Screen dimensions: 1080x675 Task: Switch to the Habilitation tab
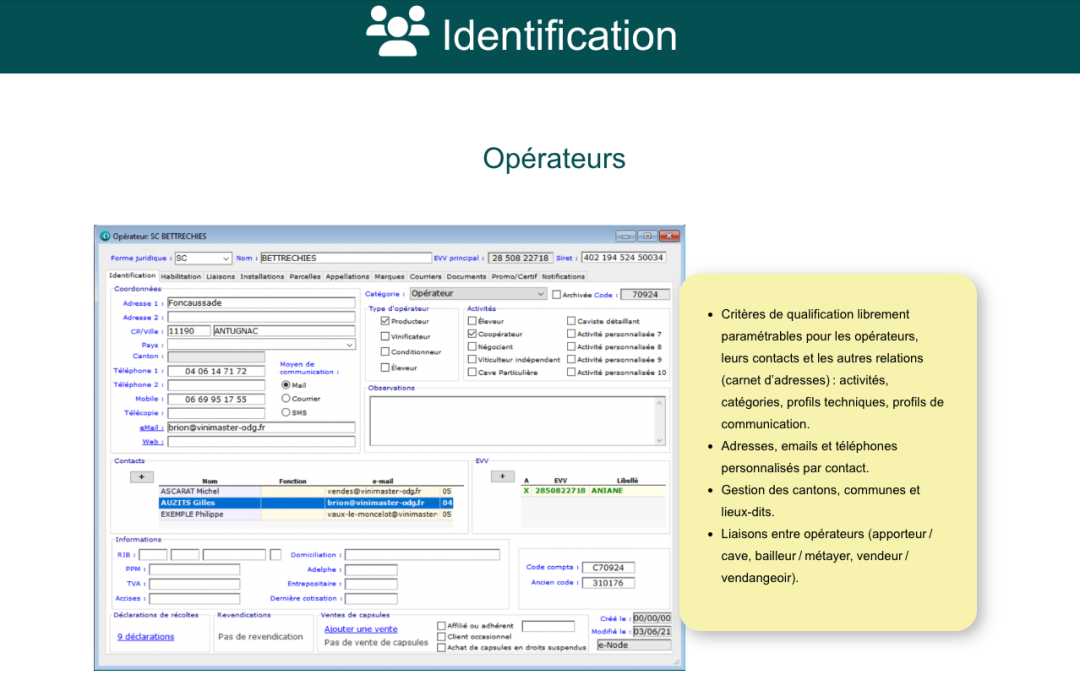click(180, 276)
